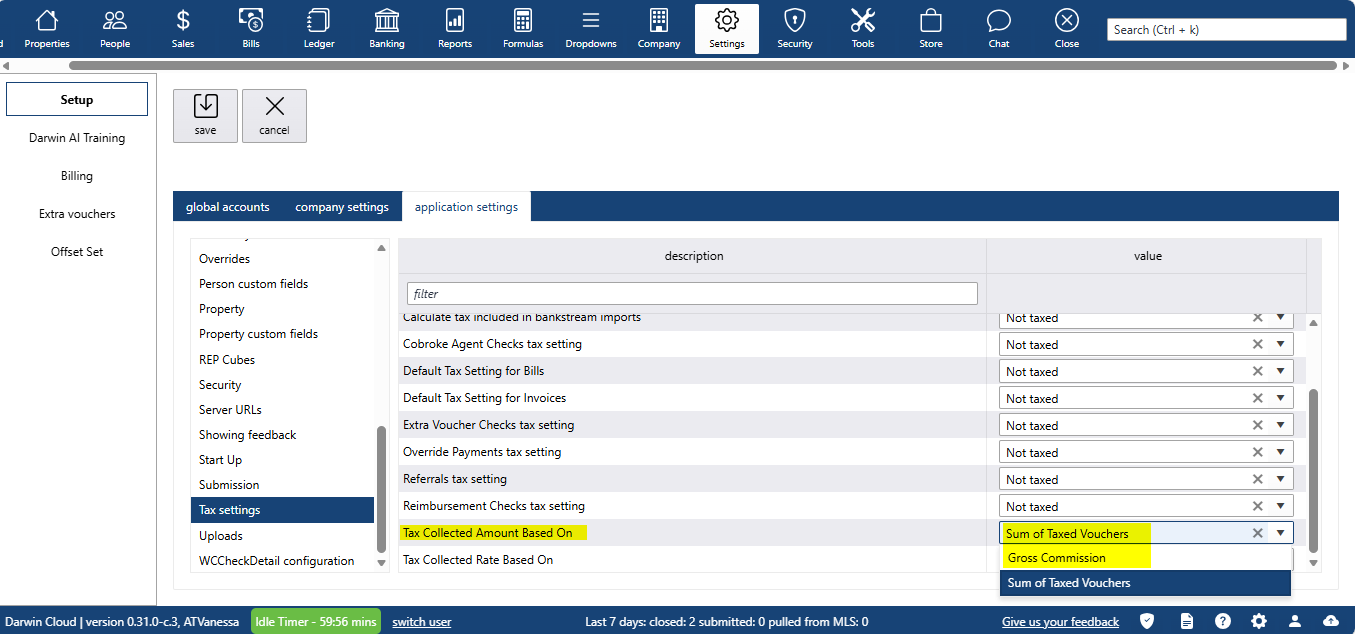1355x634 pixels.
Task: Select Uploads in the settings list
Action: click(221, 536)
